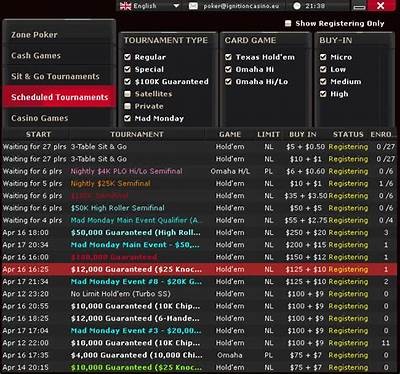Click the $35 + $3.50 buy-in cell
400x374 pixels.
(306, 196)
